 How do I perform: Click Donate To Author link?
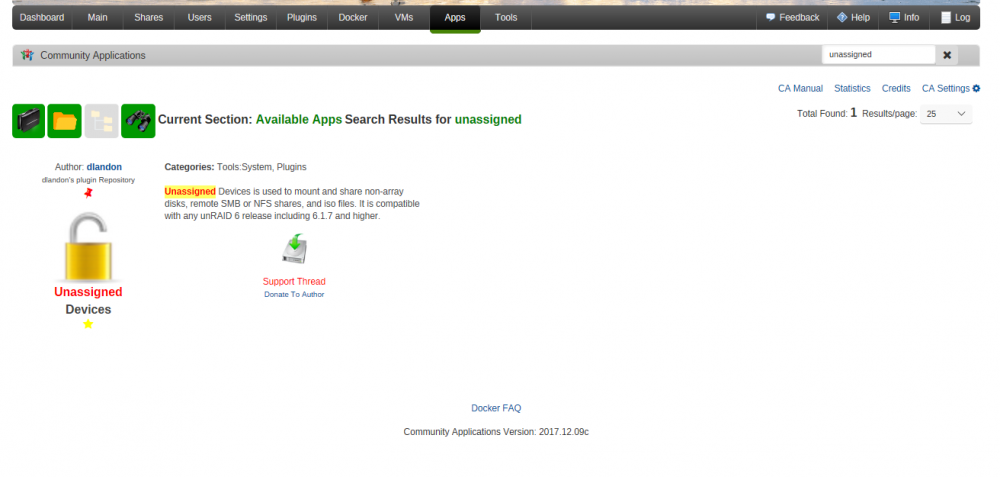(x=294, y=295)
